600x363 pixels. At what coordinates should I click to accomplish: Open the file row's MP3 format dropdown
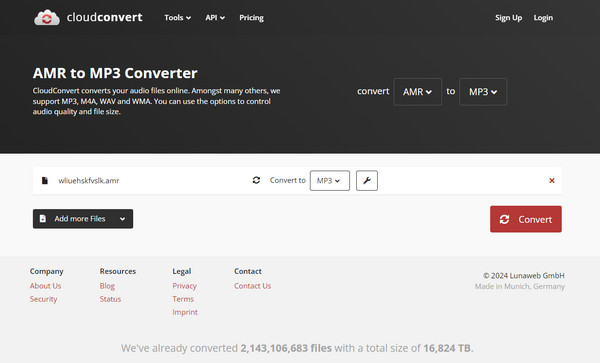click(329, 181)
